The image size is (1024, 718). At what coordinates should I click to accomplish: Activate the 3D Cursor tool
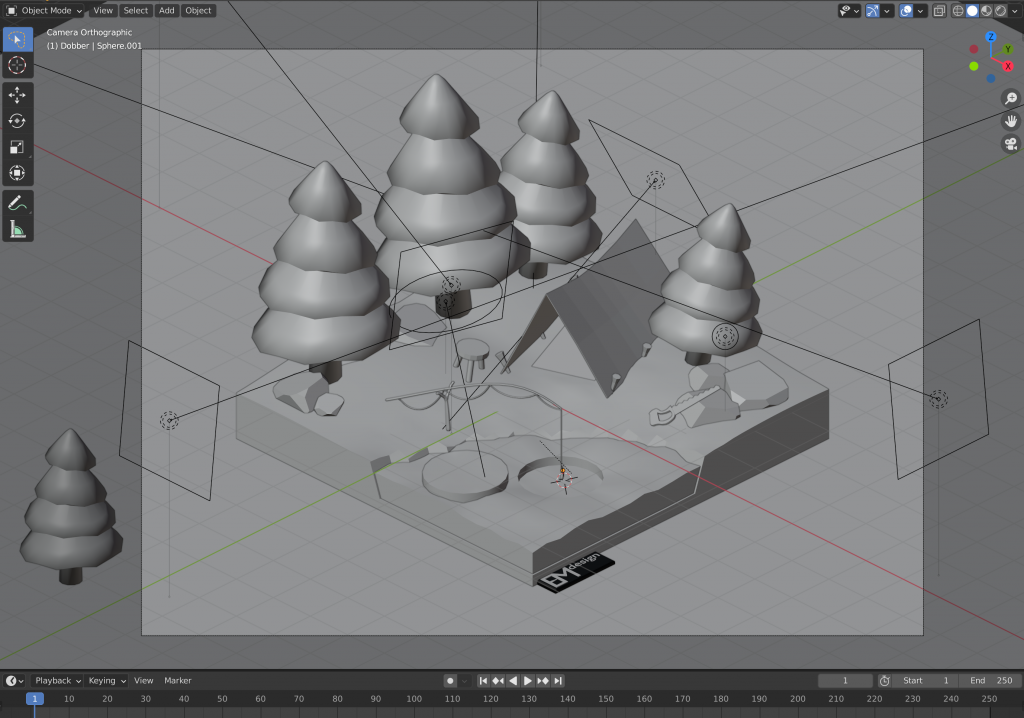[x=17, y=65]
